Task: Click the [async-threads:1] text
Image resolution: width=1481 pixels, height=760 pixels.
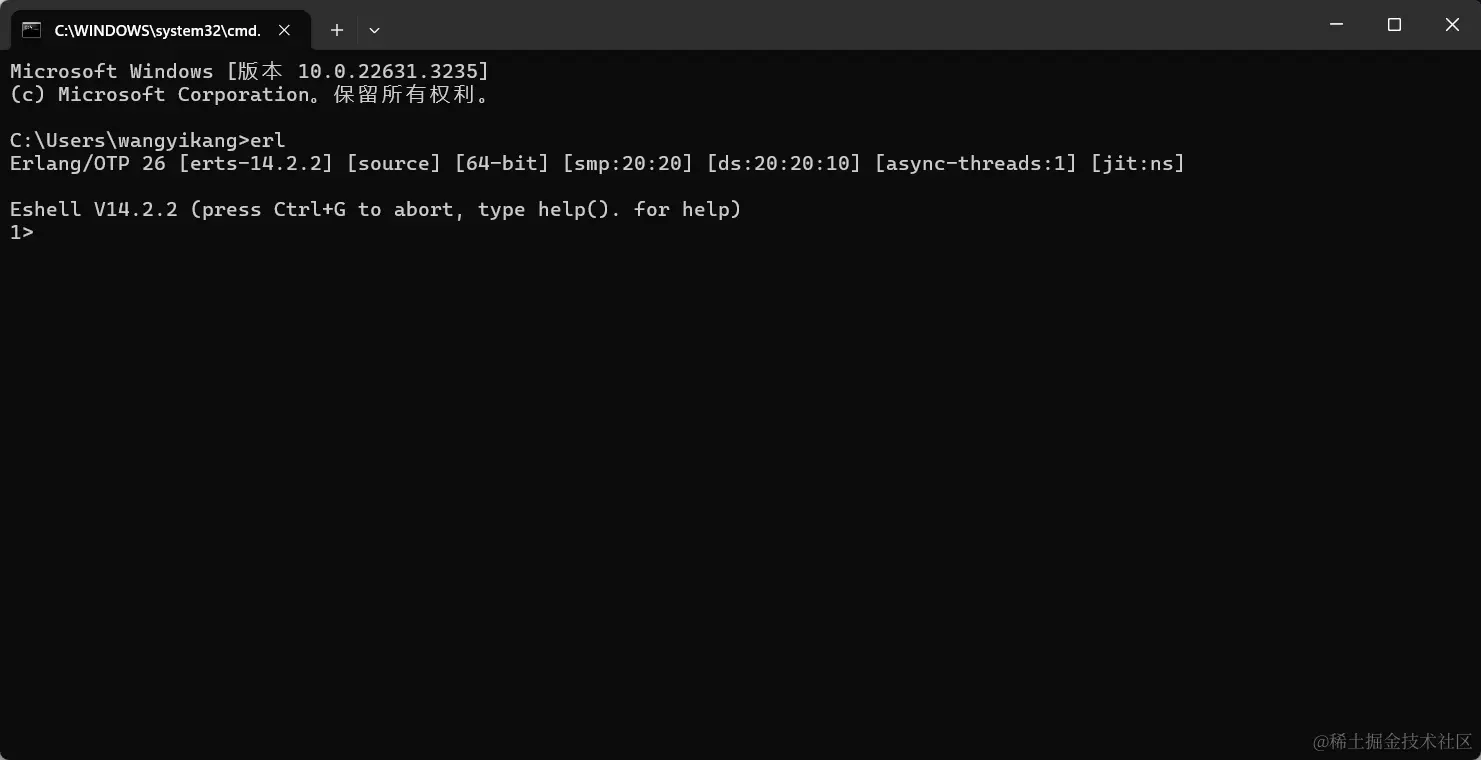Action: point(975,163)
